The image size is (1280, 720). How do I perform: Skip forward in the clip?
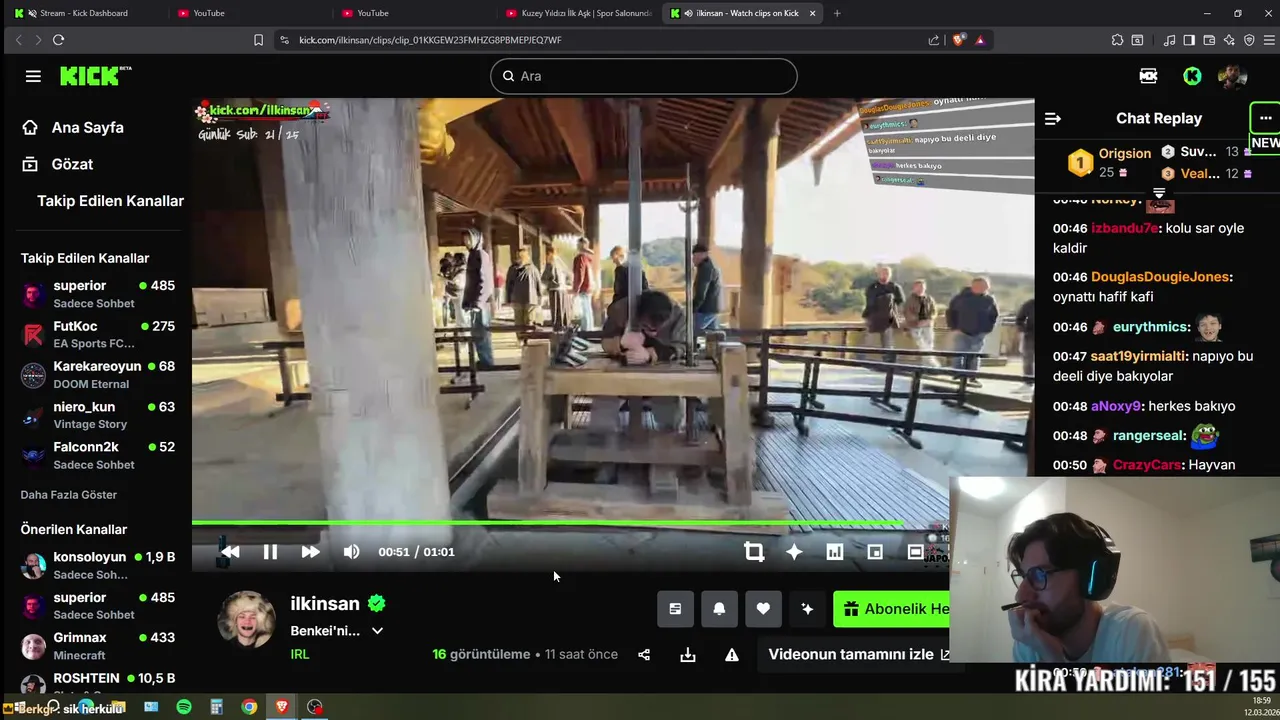pos(310,552)
